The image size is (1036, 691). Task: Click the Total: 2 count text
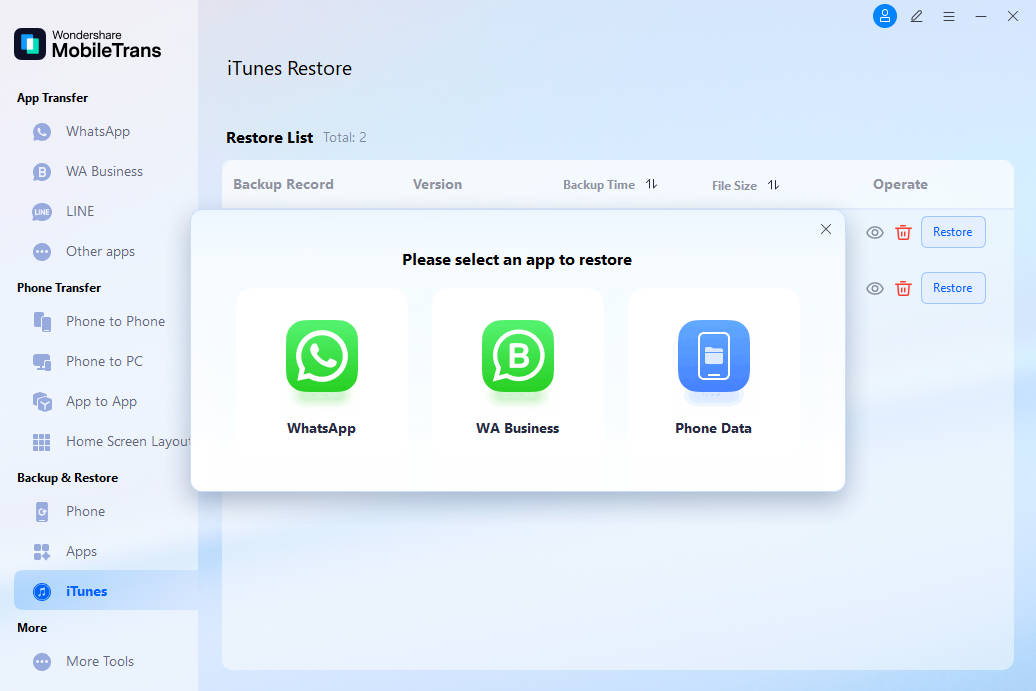coord(344,137)
